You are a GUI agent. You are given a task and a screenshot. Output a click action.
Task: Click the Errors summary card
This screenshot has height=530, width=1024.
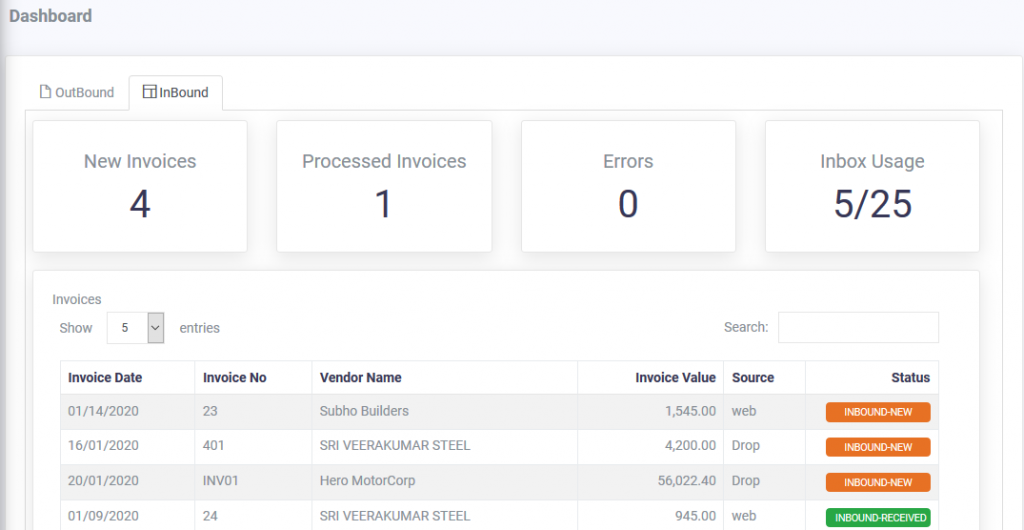click(x=628, y=186)
